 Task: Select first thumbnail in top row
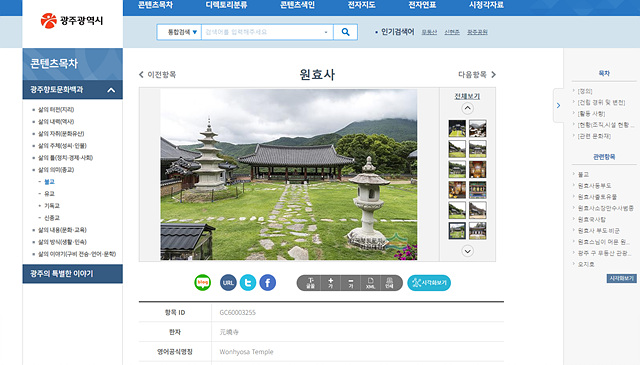pos(457,128)
